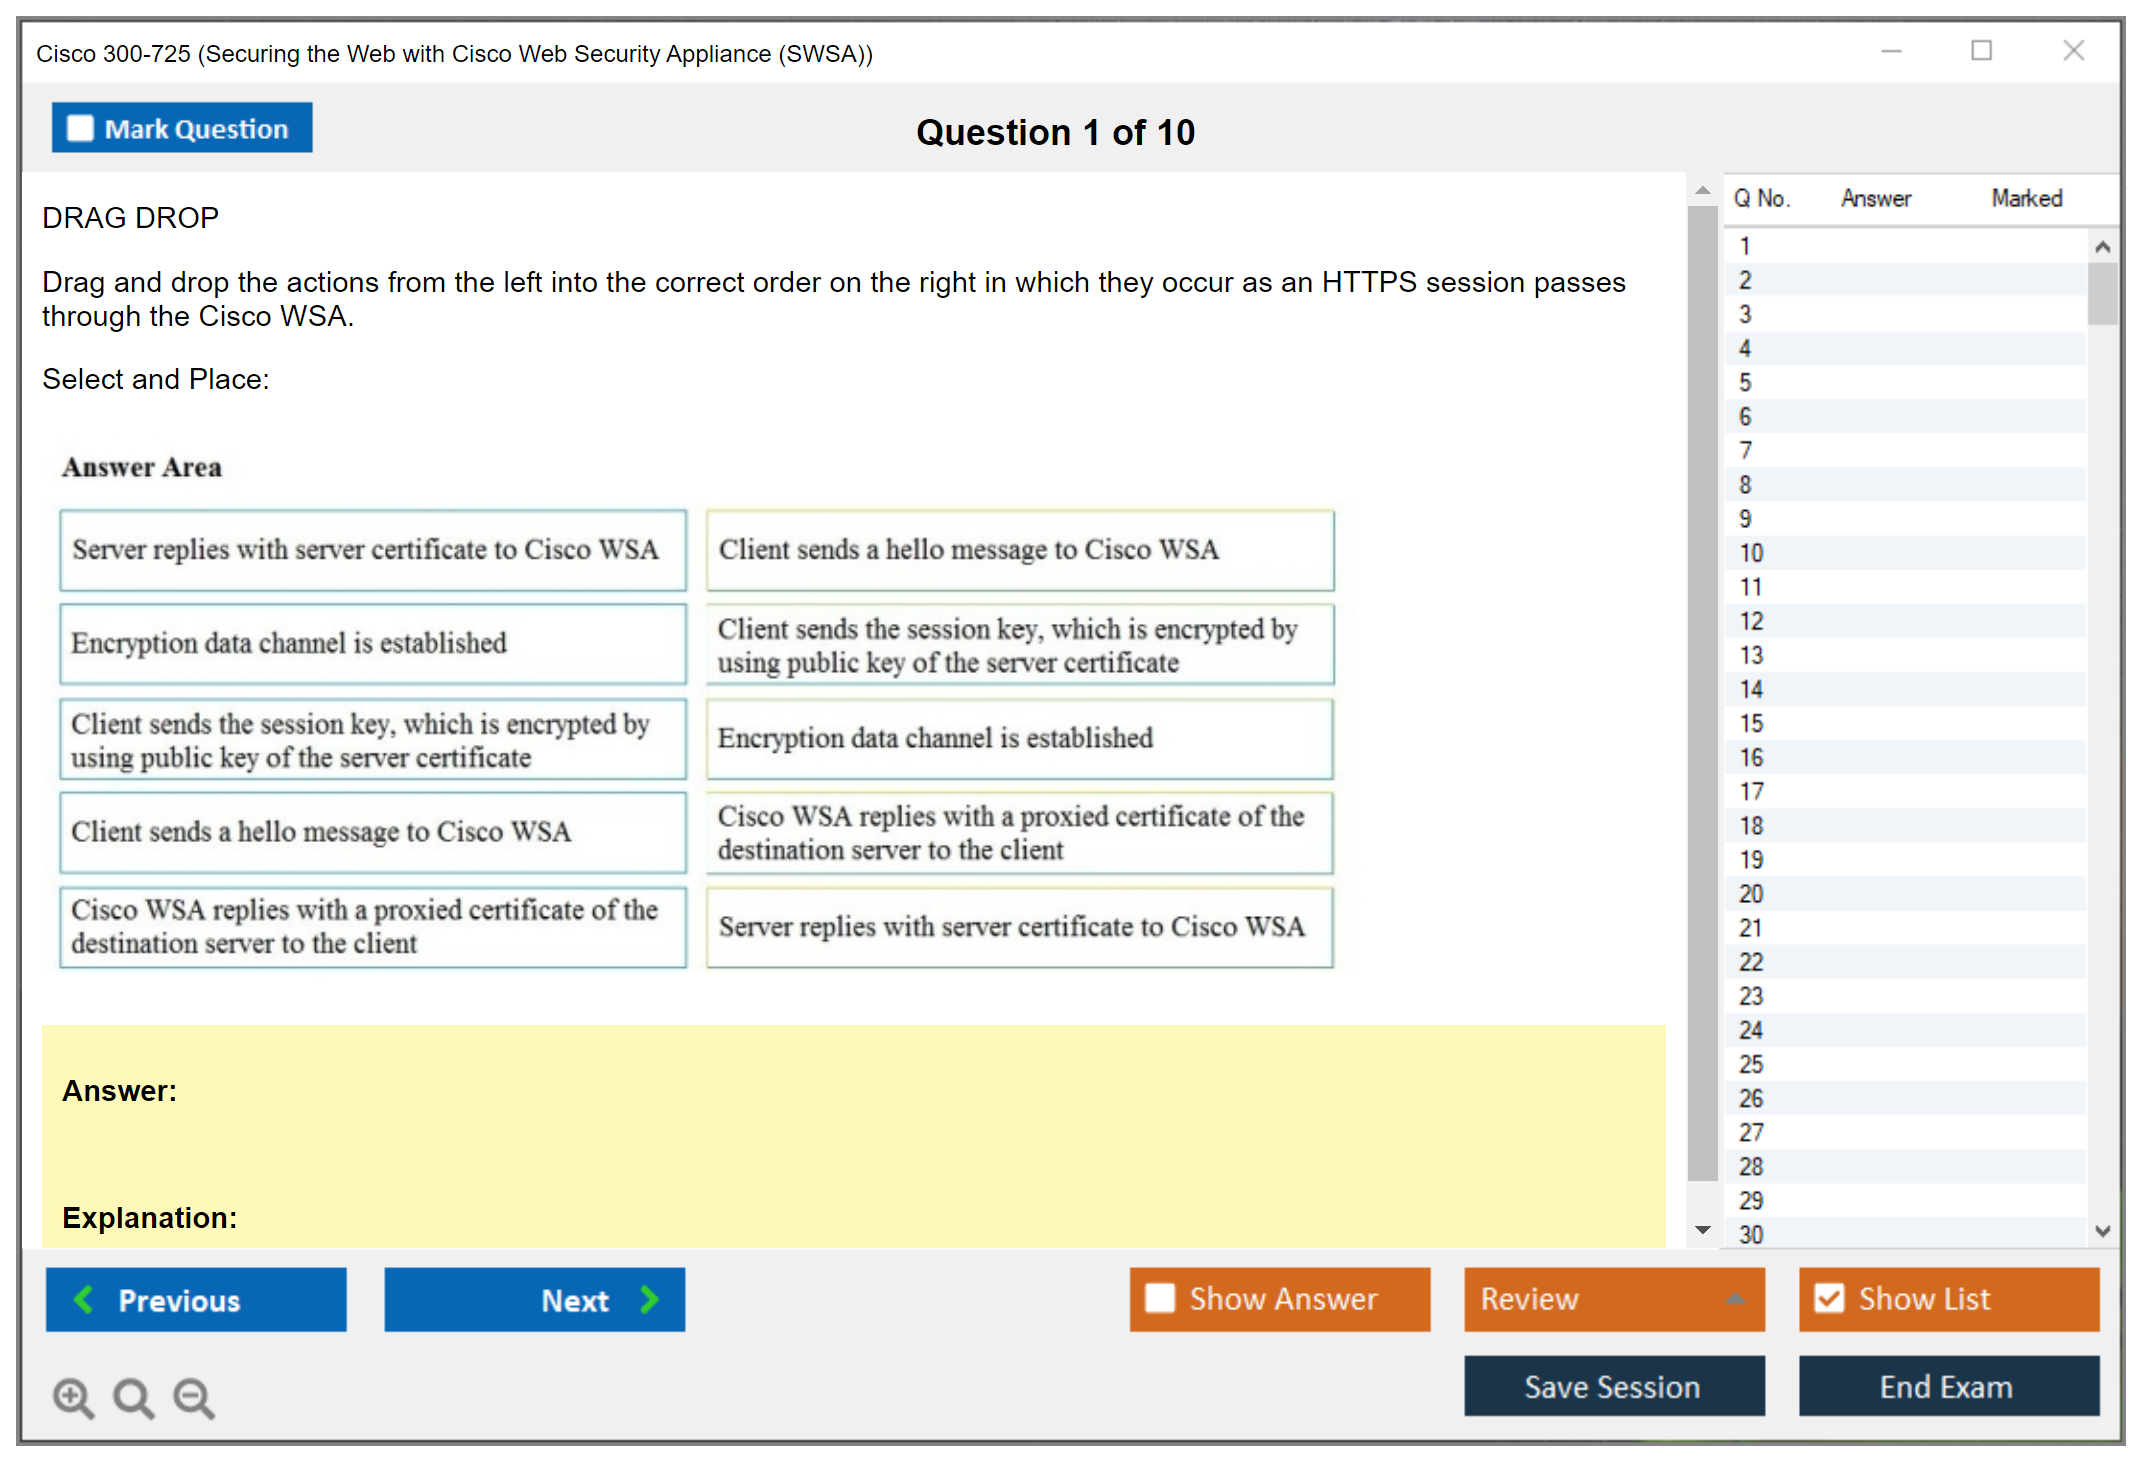Click the green right chevron on Next

(649, 1299)
